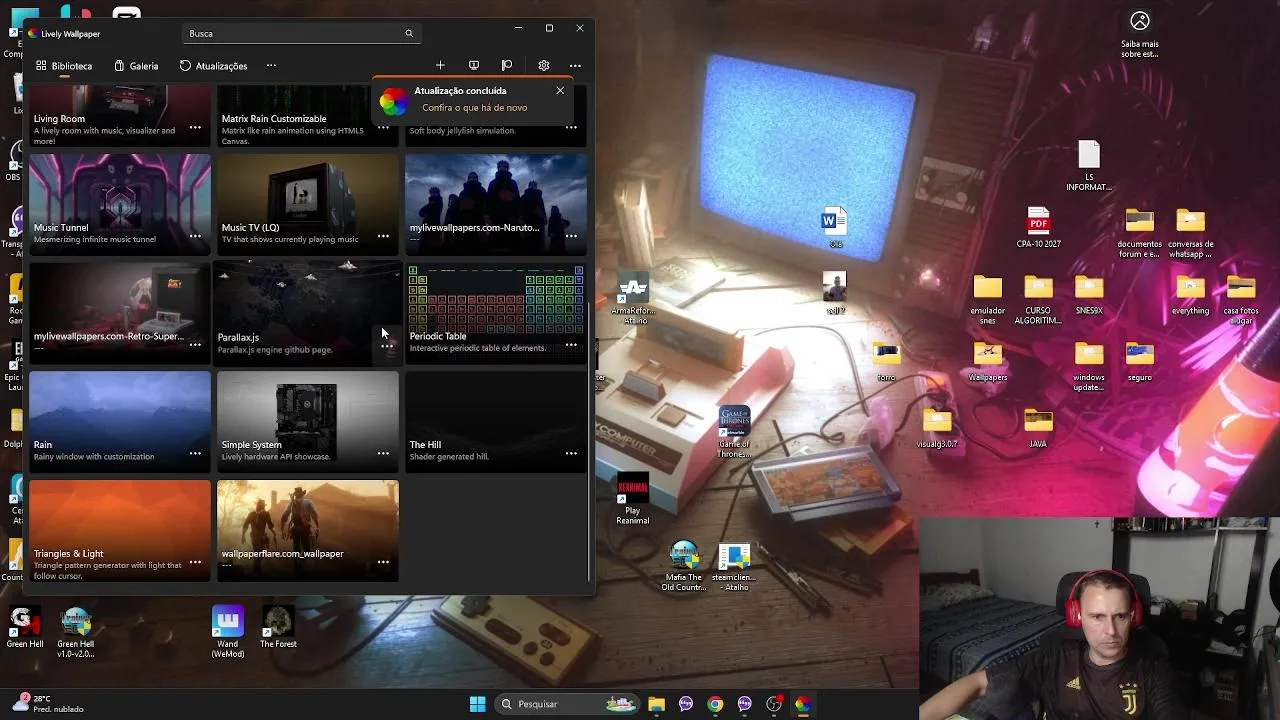Open Google Chrome from taskbar
This screenshot has height=720, width=1280.
click(715, 704)
